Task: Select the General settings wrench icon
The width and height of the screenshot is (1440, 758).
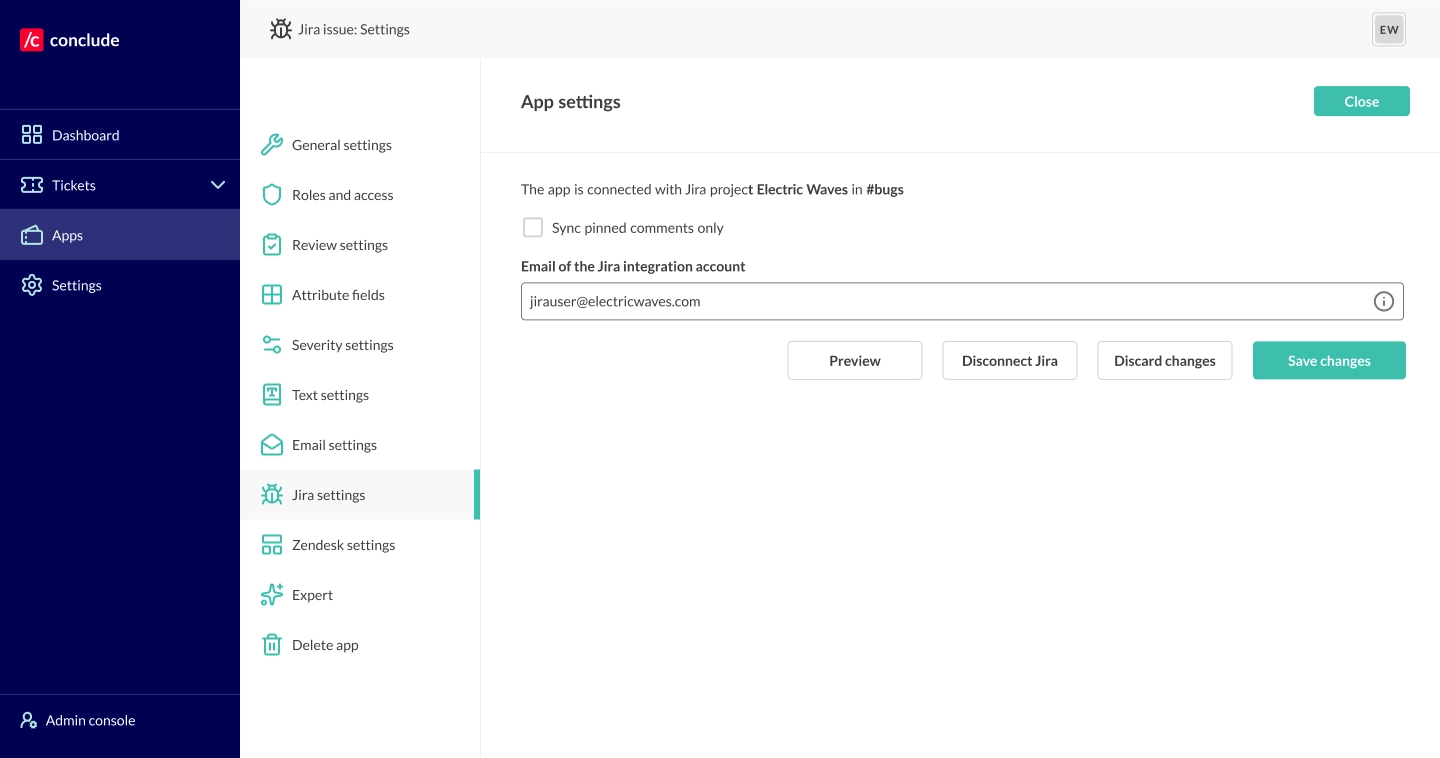Action: pyautogui.click(x=272, y=144)
